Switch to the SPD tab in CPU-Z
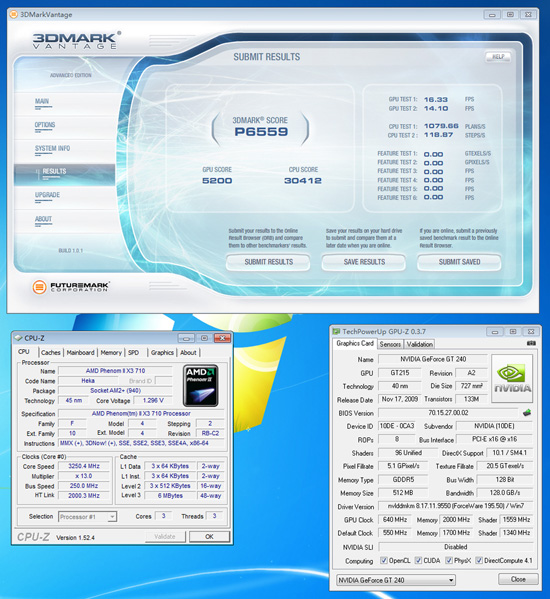Image resolution: width=550 pixels, height=599 pixels. (133, 353)
